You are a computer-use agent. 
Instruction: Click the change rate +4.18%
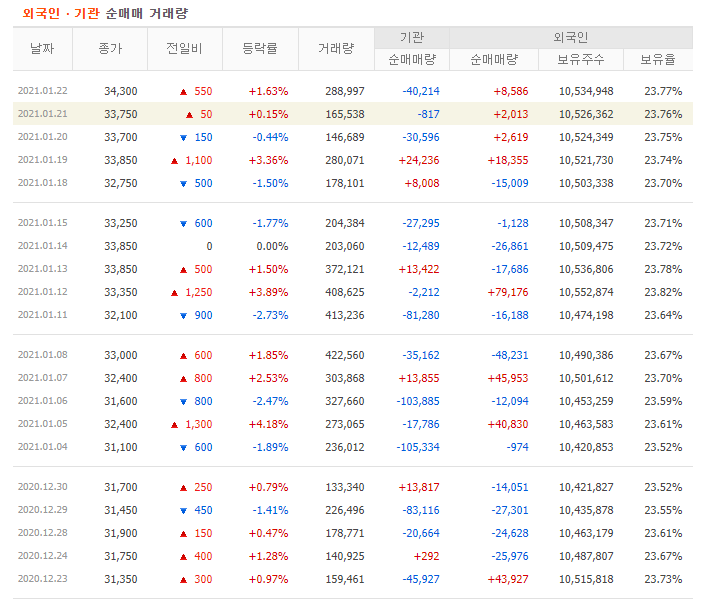(x=268, y=424)
